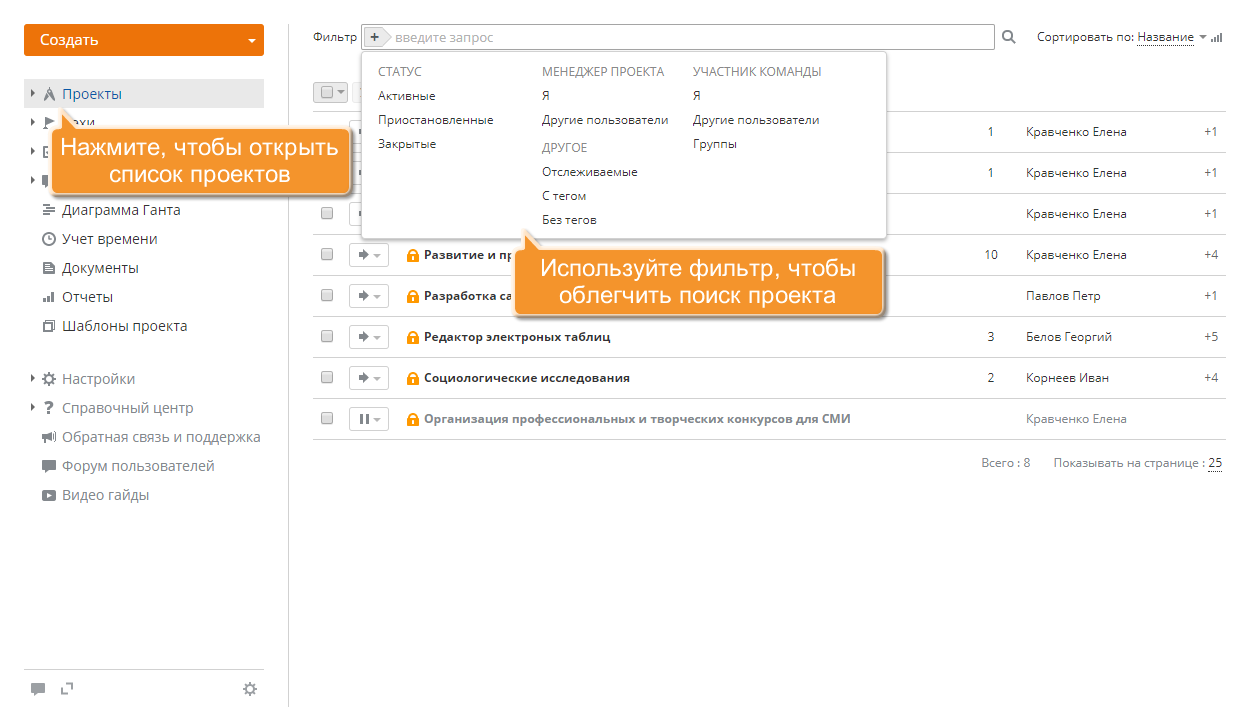Click the lock icon of Социологические исследования

click(x=413, y=378)
